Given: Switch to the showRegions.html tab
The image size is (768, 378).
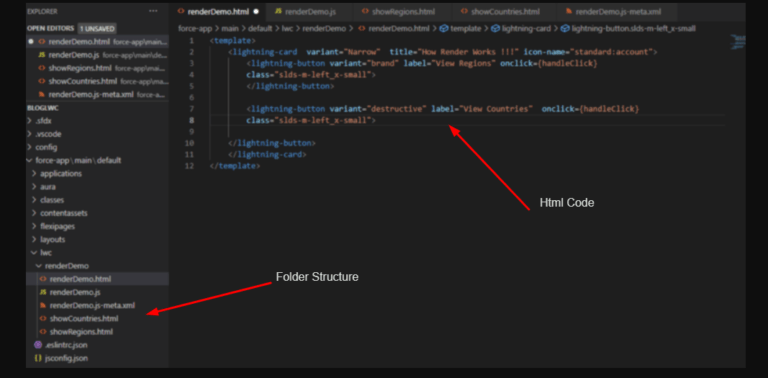Looking at the screenshot, I should tap(402, 11).
